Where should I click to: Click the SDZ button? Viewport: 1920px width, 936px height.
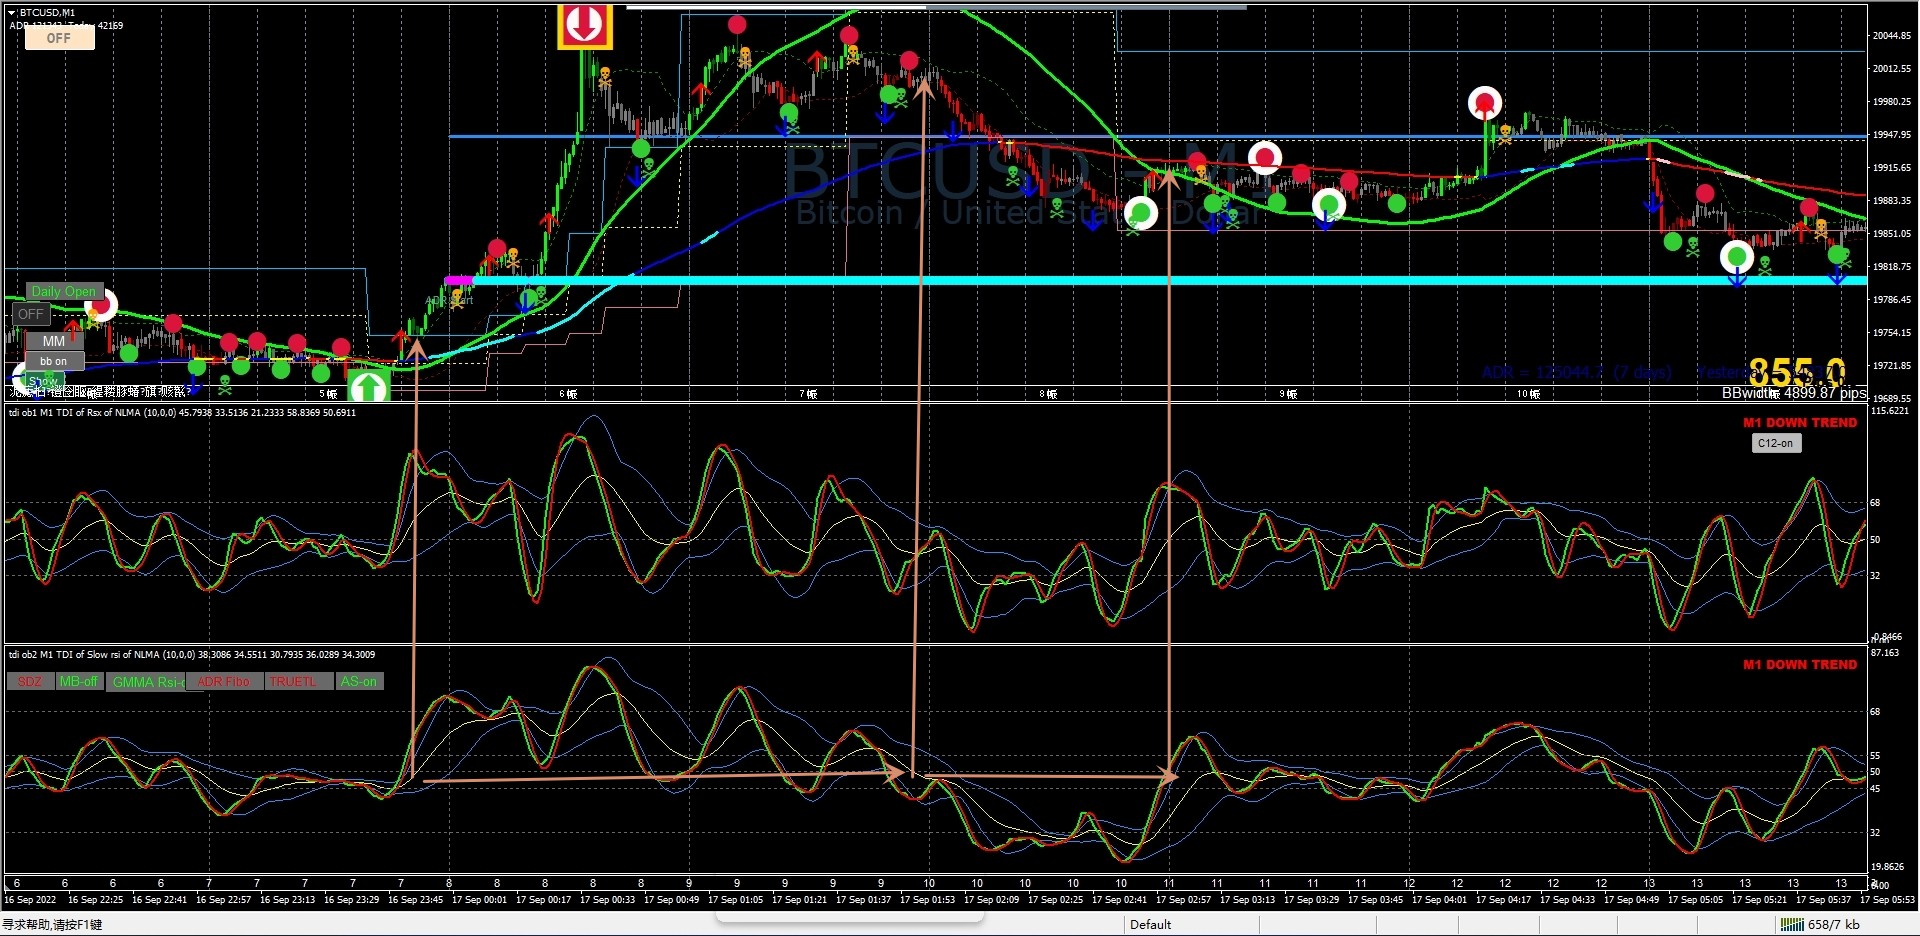[x=30, y=682]
